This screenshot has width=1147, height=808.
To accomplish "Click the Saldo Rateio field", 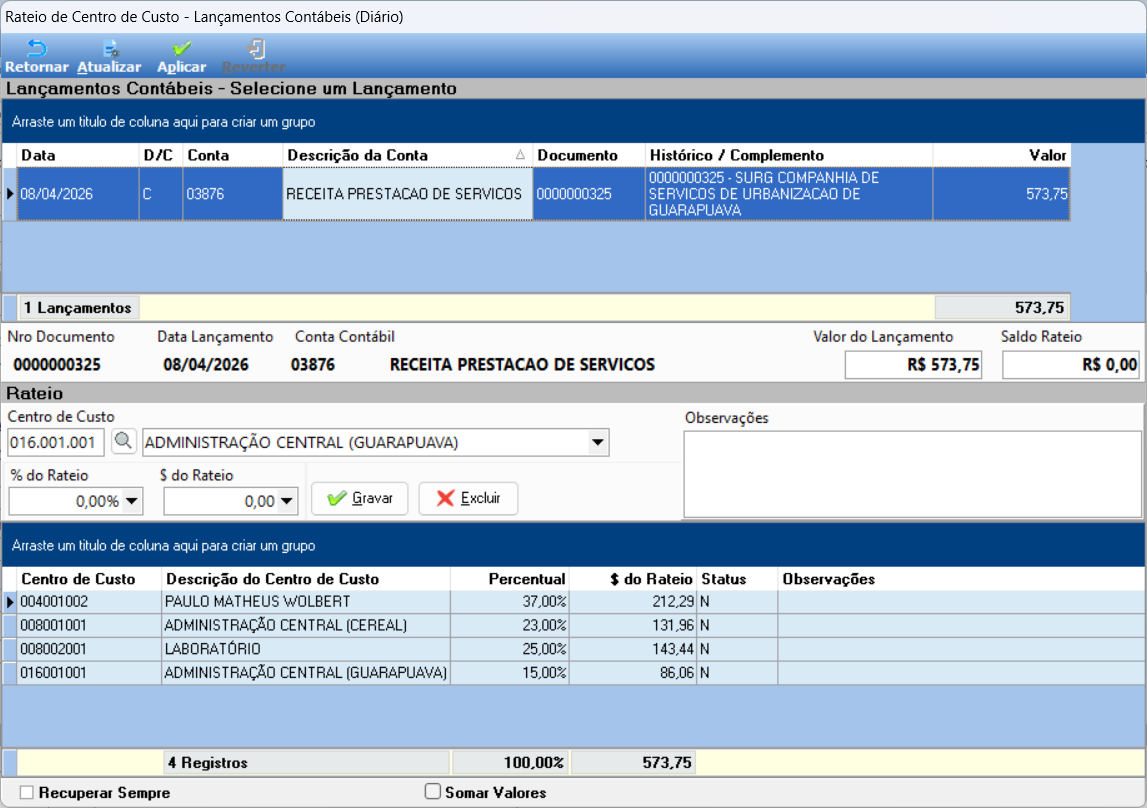I will point(1071,365).
